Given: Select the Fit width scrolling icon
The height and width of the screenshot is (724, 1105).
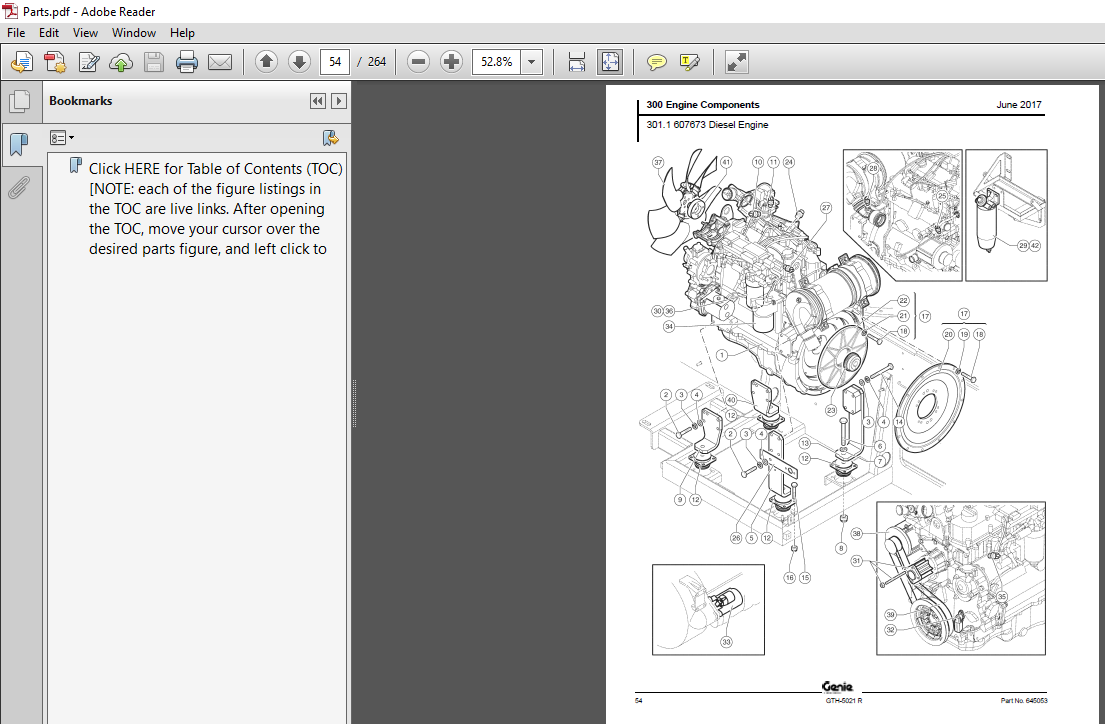Looking at the screenshot, I should 576,62.
